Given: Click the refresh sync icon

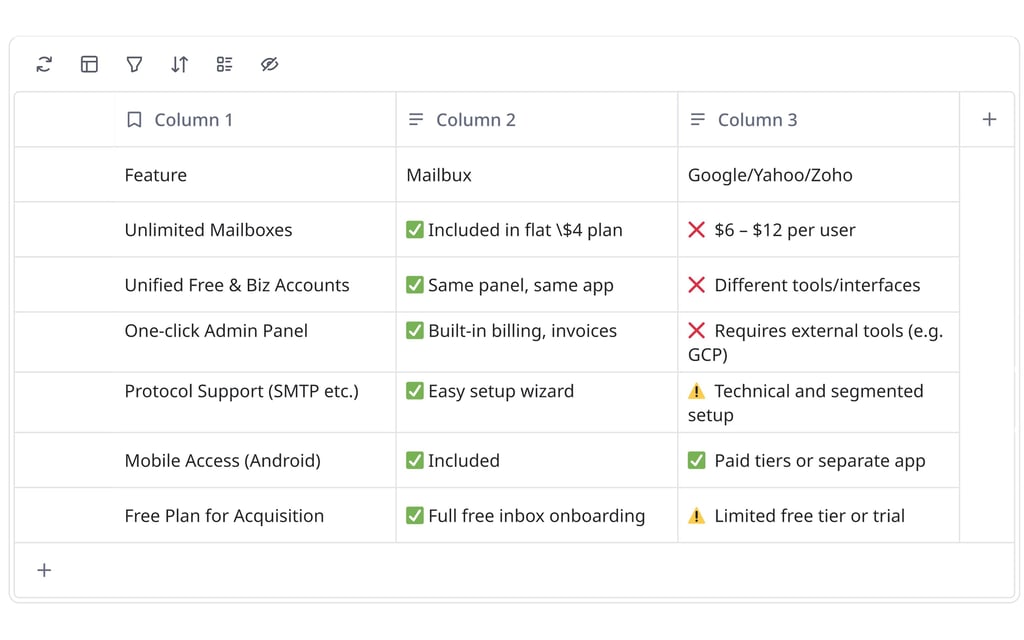Looking at the screenshot, I should tap(44, 64).
